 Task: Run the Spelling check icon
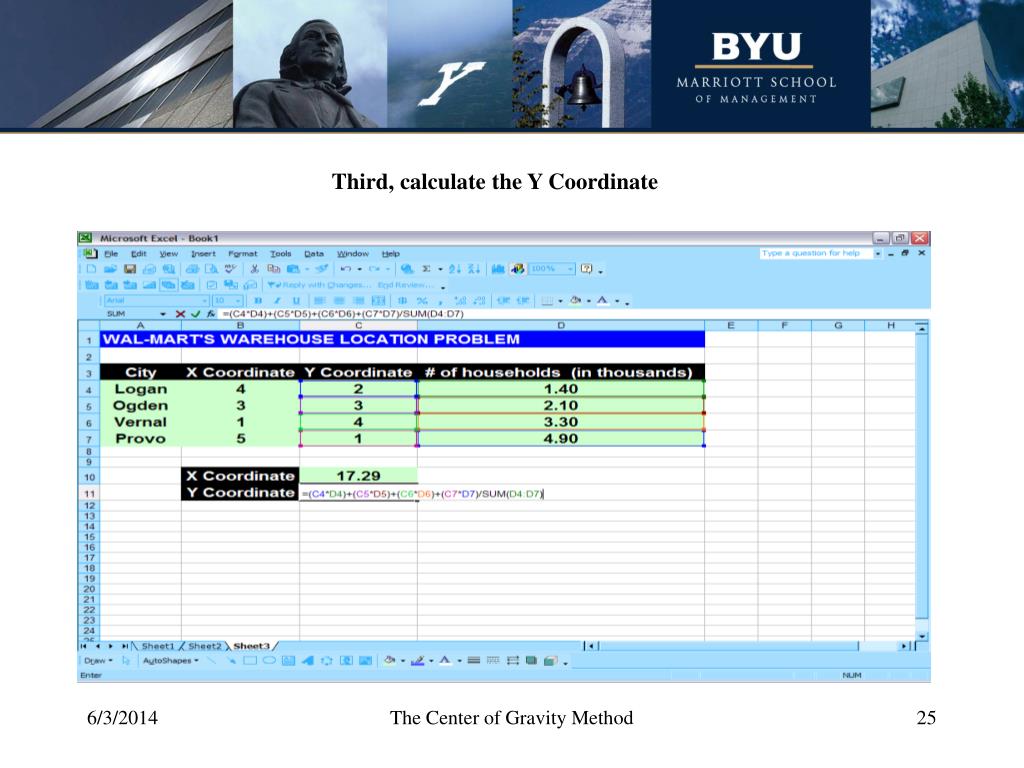pyautogui.click(x=231, y=269)
